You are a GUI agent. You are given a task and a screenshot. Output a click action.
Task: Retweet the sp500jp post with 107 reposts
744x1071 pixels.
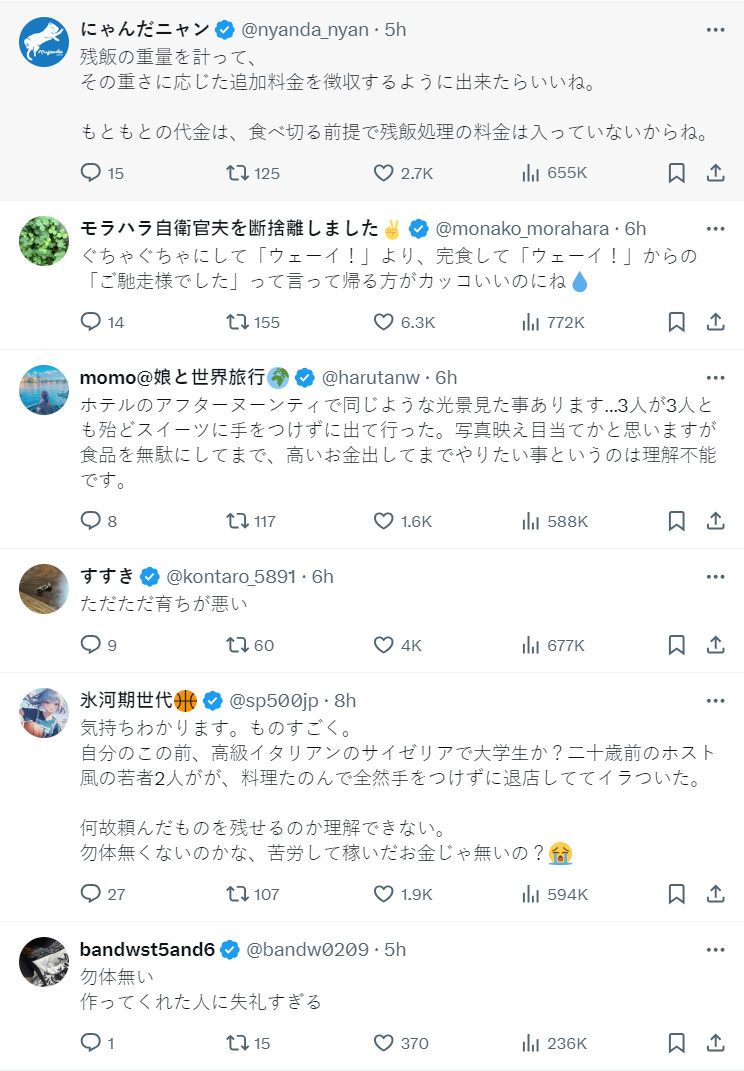pos(237,893)
